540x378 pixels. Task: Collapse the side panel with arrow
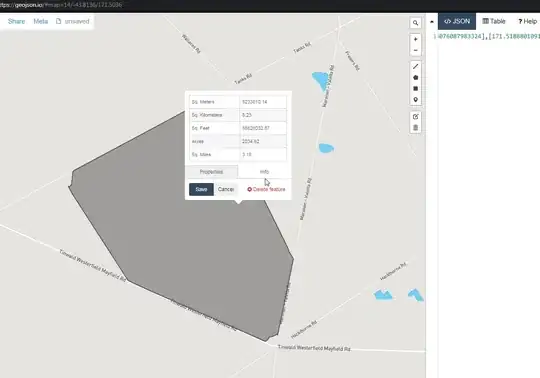point(432,22)
